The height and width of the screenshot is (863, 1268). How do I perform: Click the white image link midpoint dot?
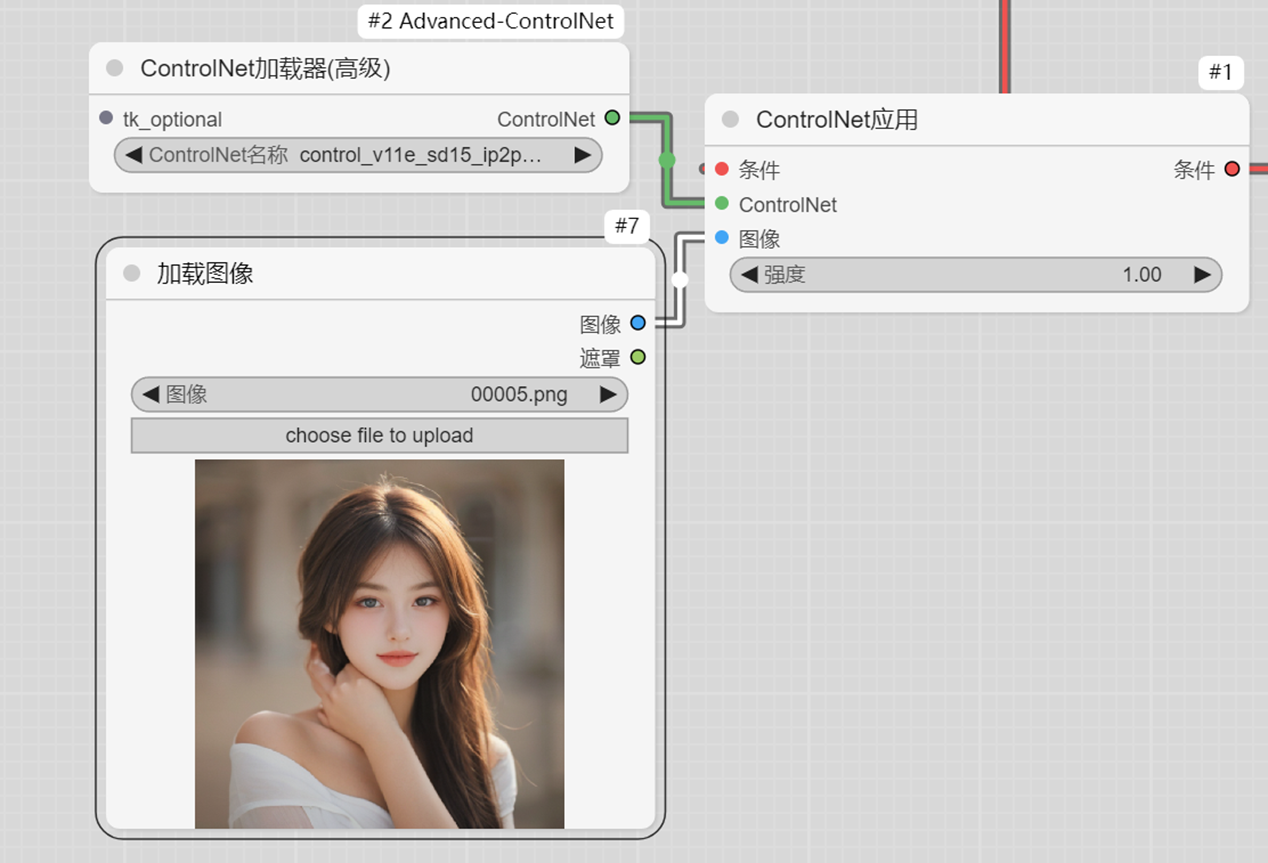[x=680, y=279]
